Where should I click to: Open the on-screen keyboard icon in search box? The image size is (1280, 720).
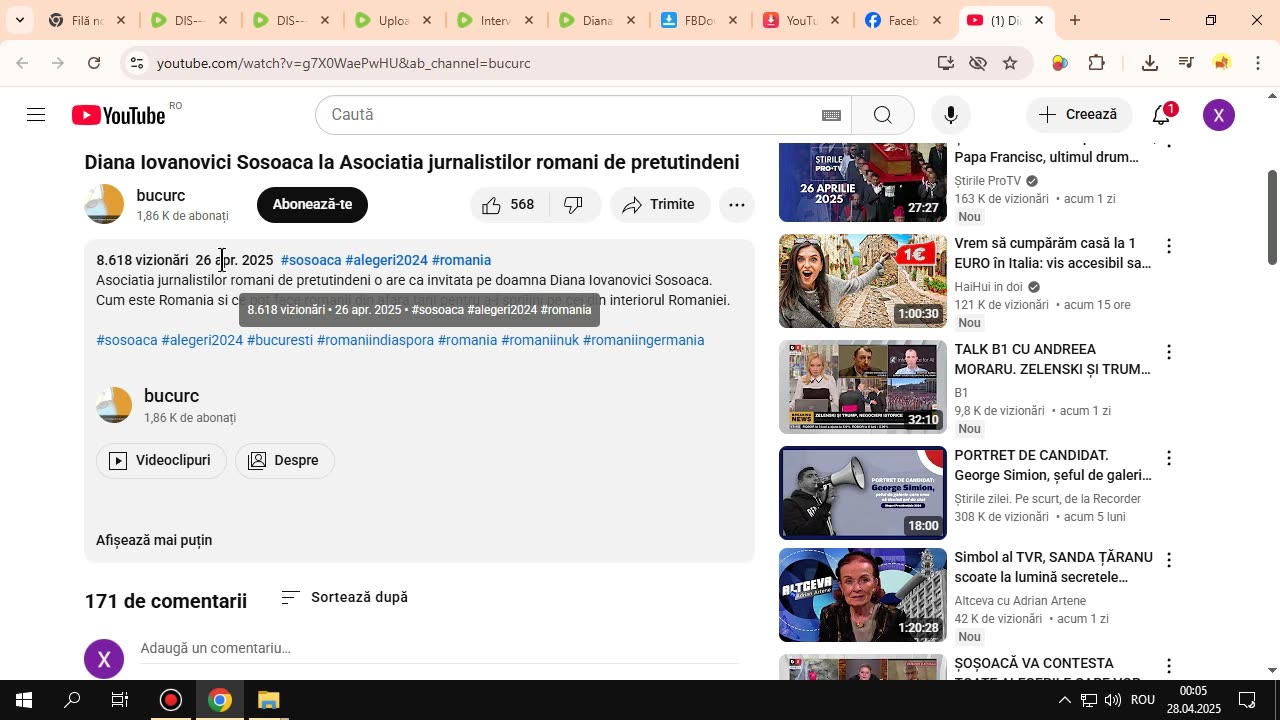pyautogui.click(x=831, y=115)
